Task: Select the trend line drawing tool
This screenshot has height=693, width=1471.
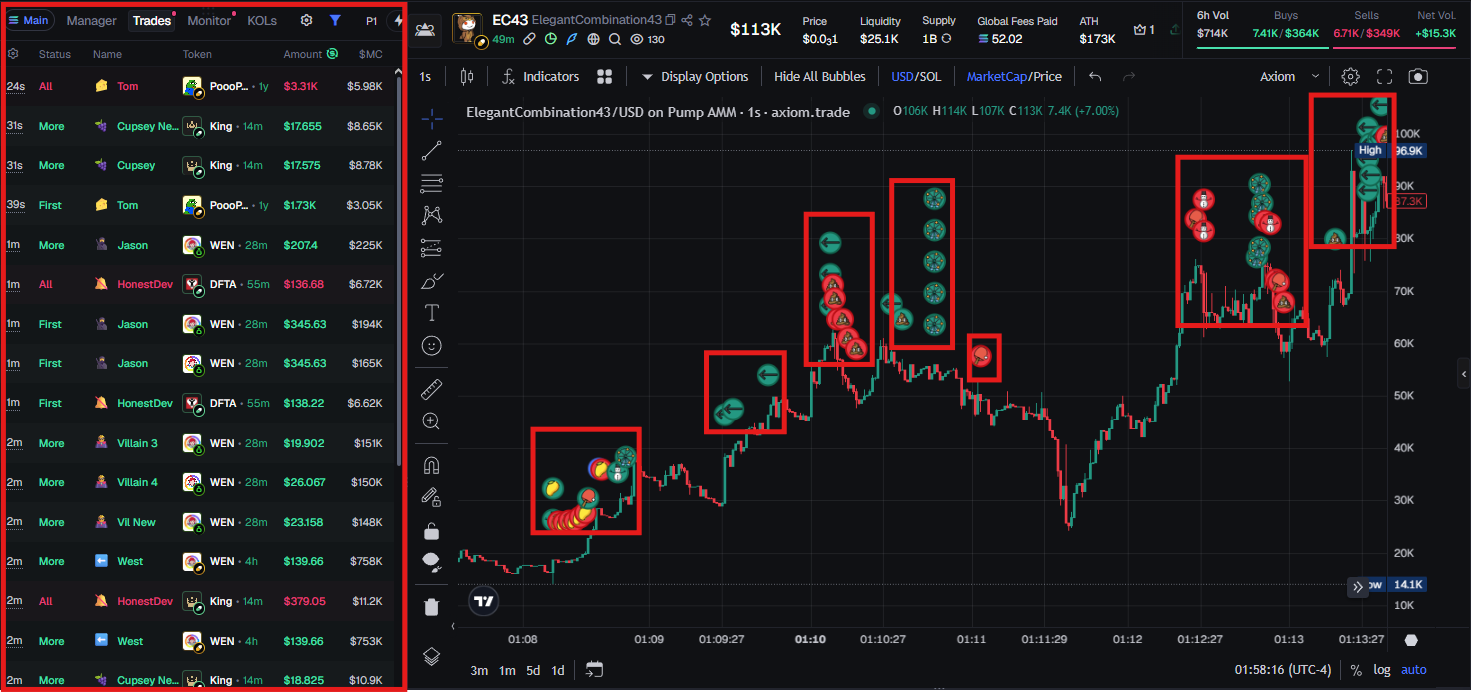Action: click(432, 151)
